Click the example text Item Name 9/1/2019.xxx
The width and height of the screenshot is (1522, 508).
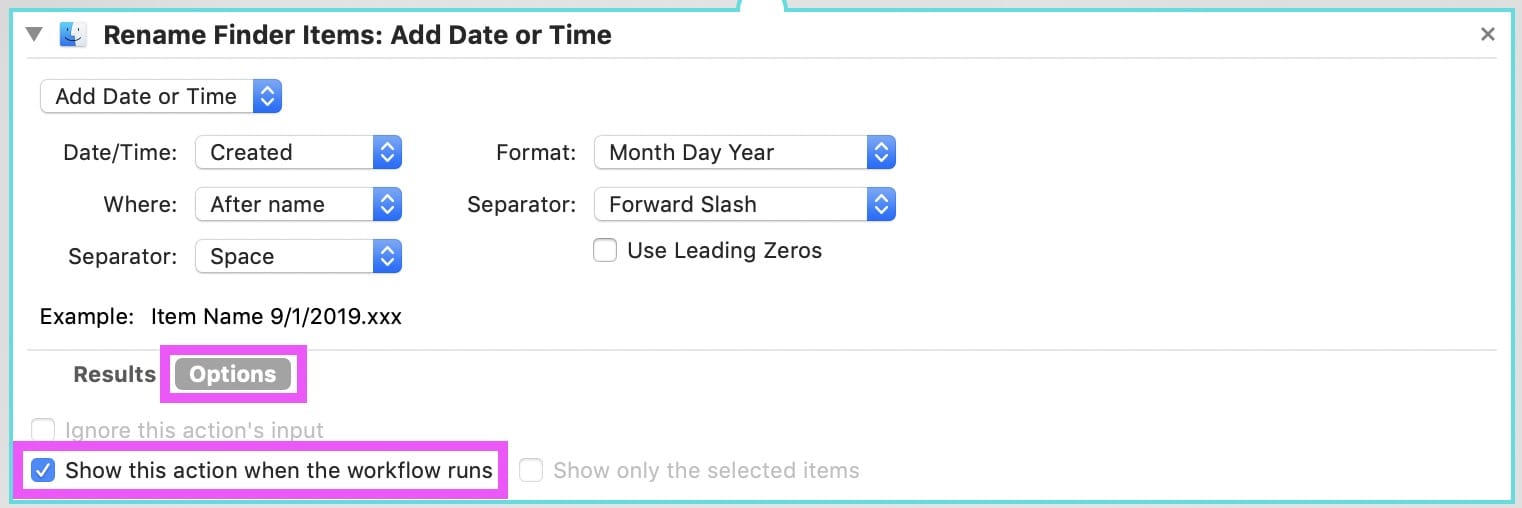pyautogui.click(x=276, y=318)
